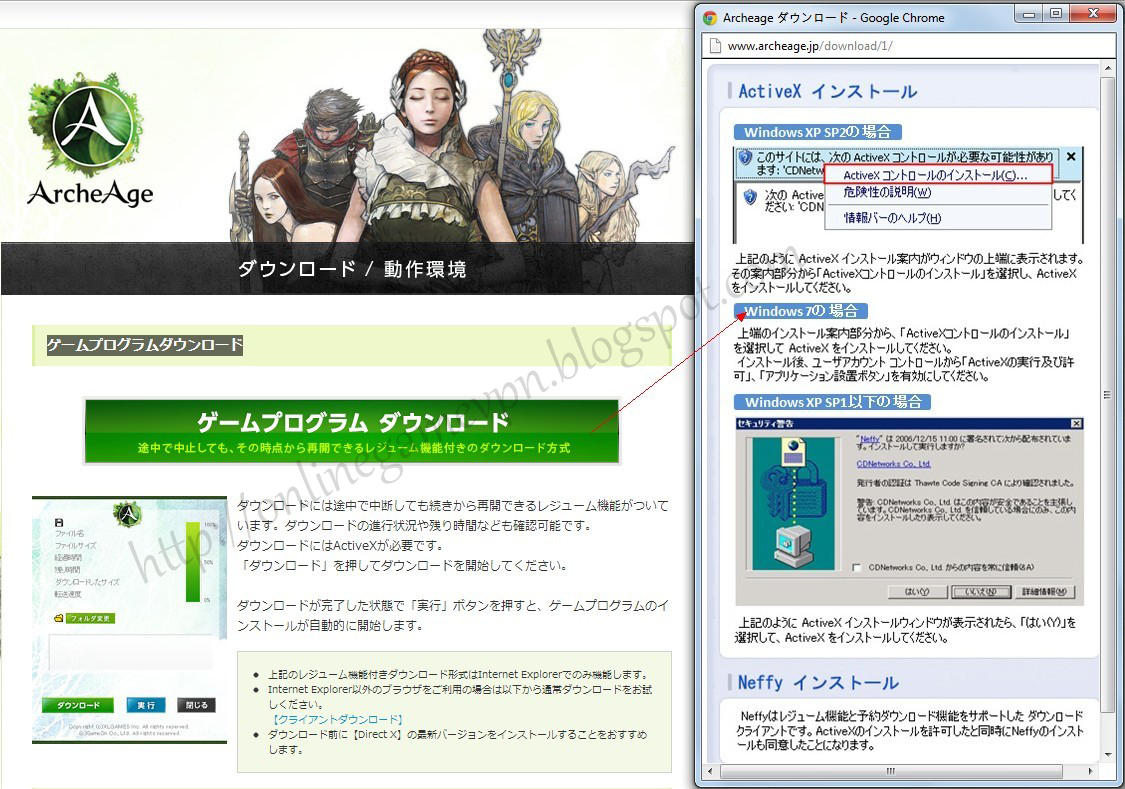Screen dimensions: 1125x789
Task: Click the 詳細情報(M) button in security warning
Action: (x=1045, y=592)
